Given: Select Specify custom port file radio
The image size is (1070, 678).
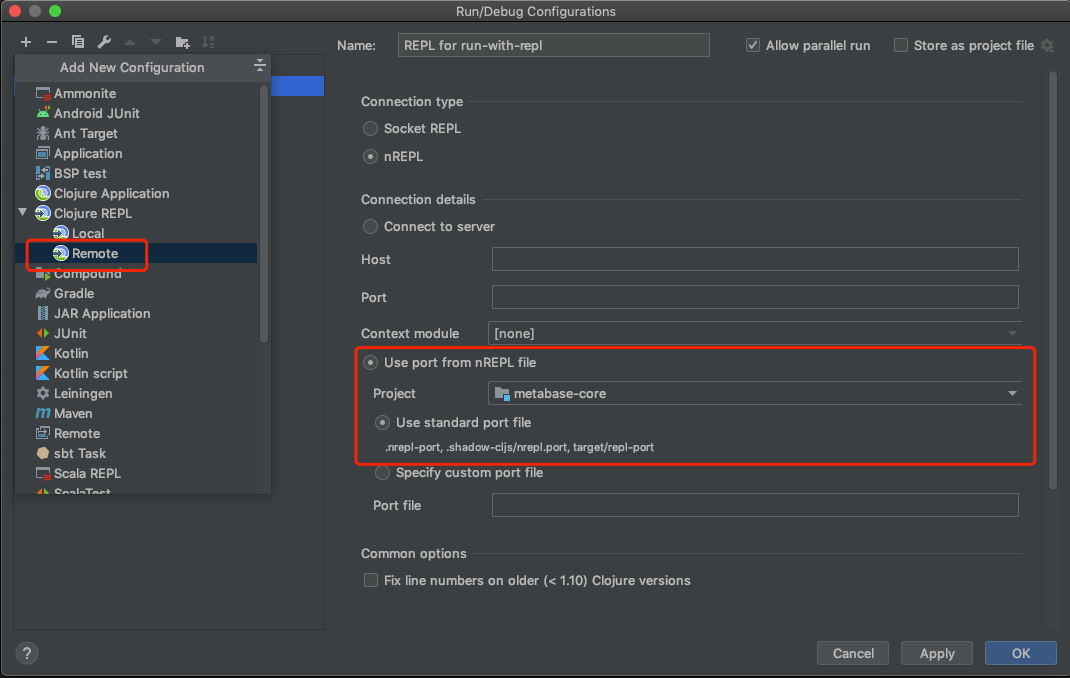Looking at the screenshot, I should pos(382,473).
